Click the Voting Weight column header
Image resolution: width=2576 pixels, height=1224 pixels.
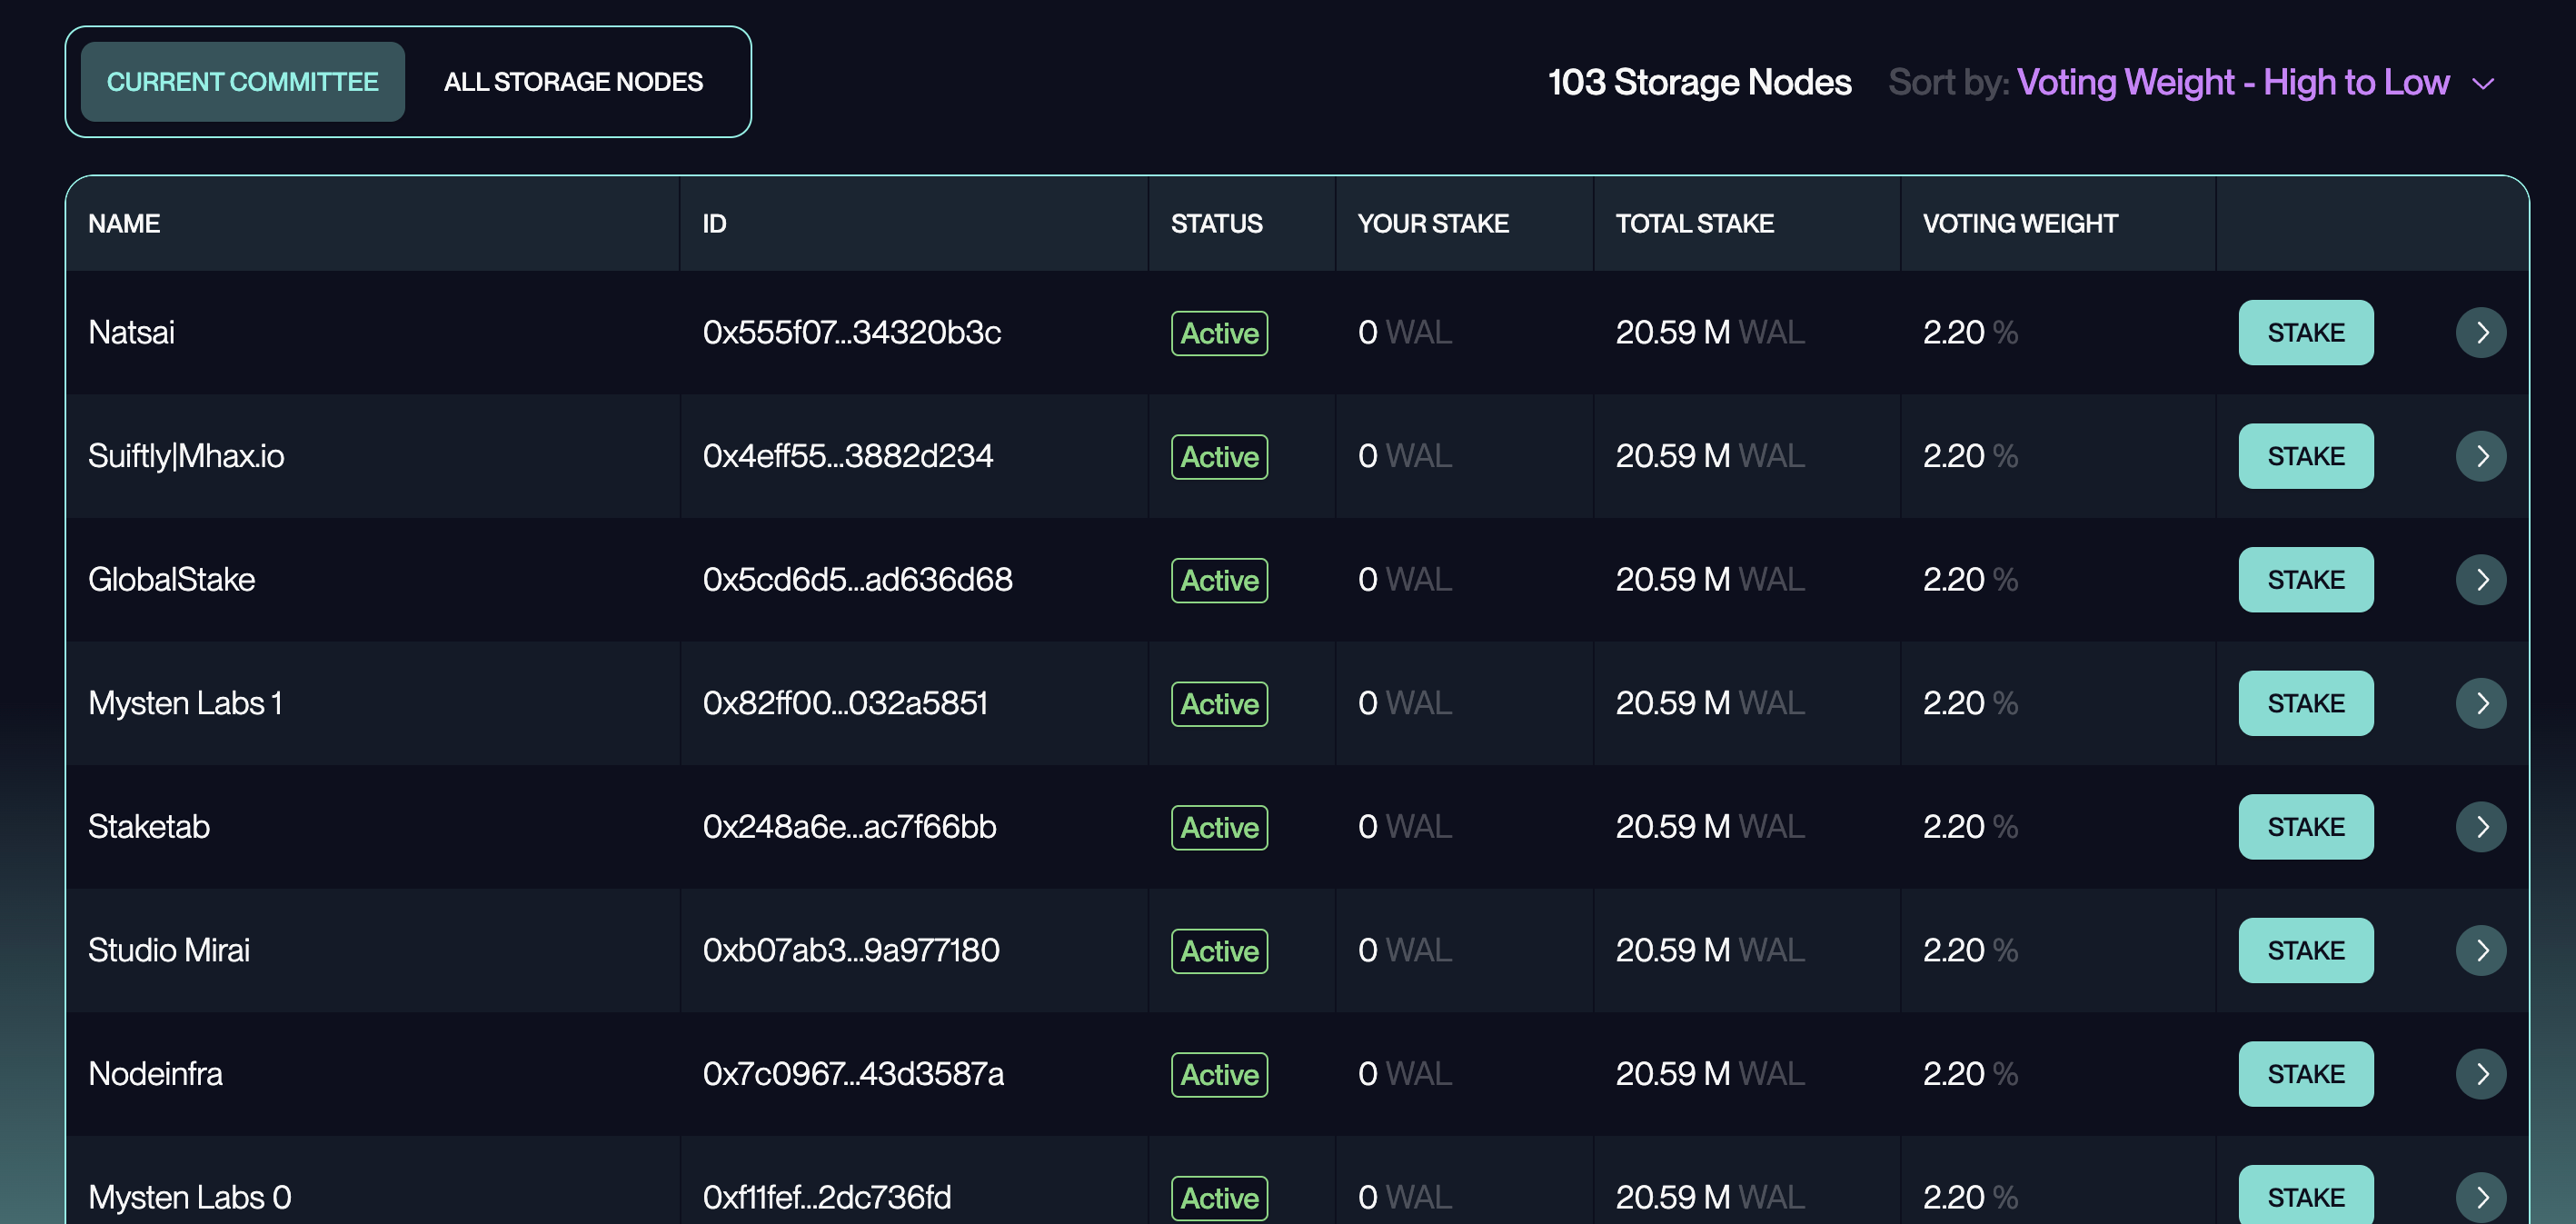2019,224
